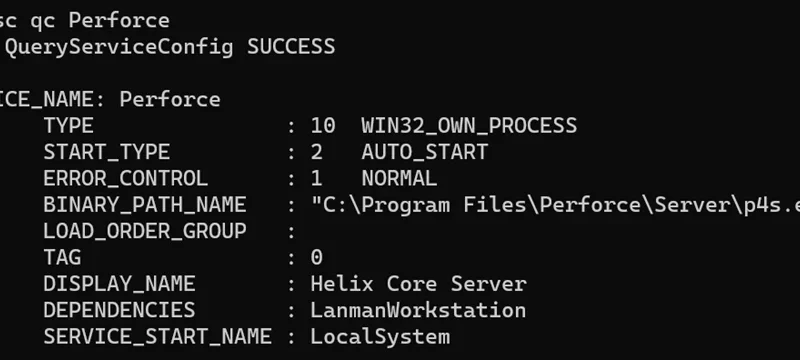The width and height of the screenshot is (800, 360).
Task: Click the ERROR_CONTROL label
Action: [x=126, y=178]
